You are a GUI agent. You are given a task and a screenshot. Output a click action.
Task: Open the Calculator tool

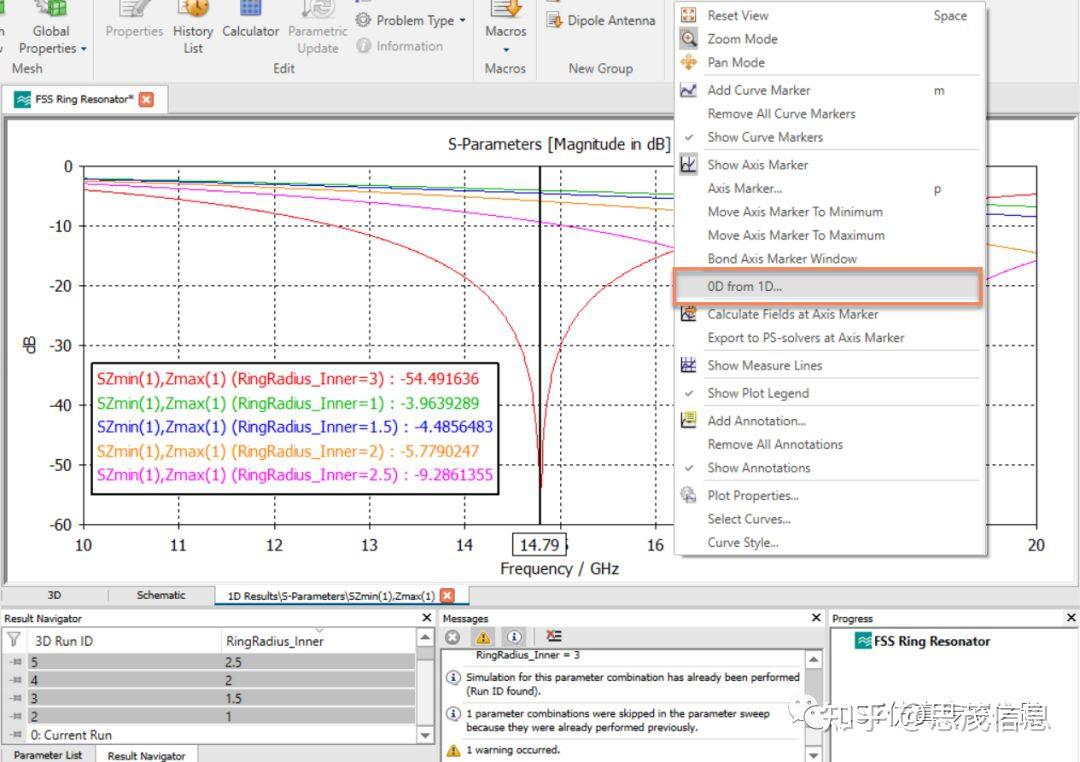250,25
